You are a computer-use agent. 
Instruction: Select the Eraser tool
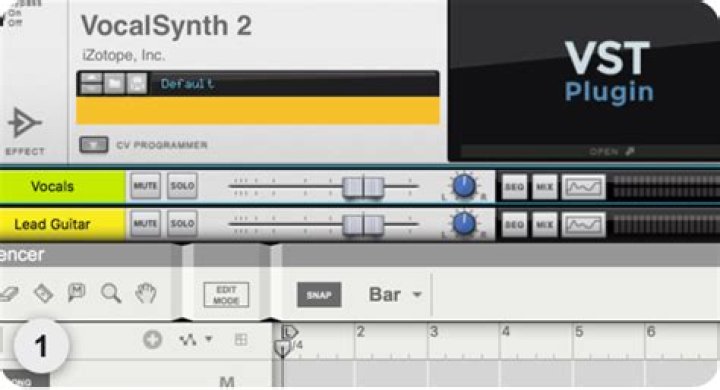(9, 294)
